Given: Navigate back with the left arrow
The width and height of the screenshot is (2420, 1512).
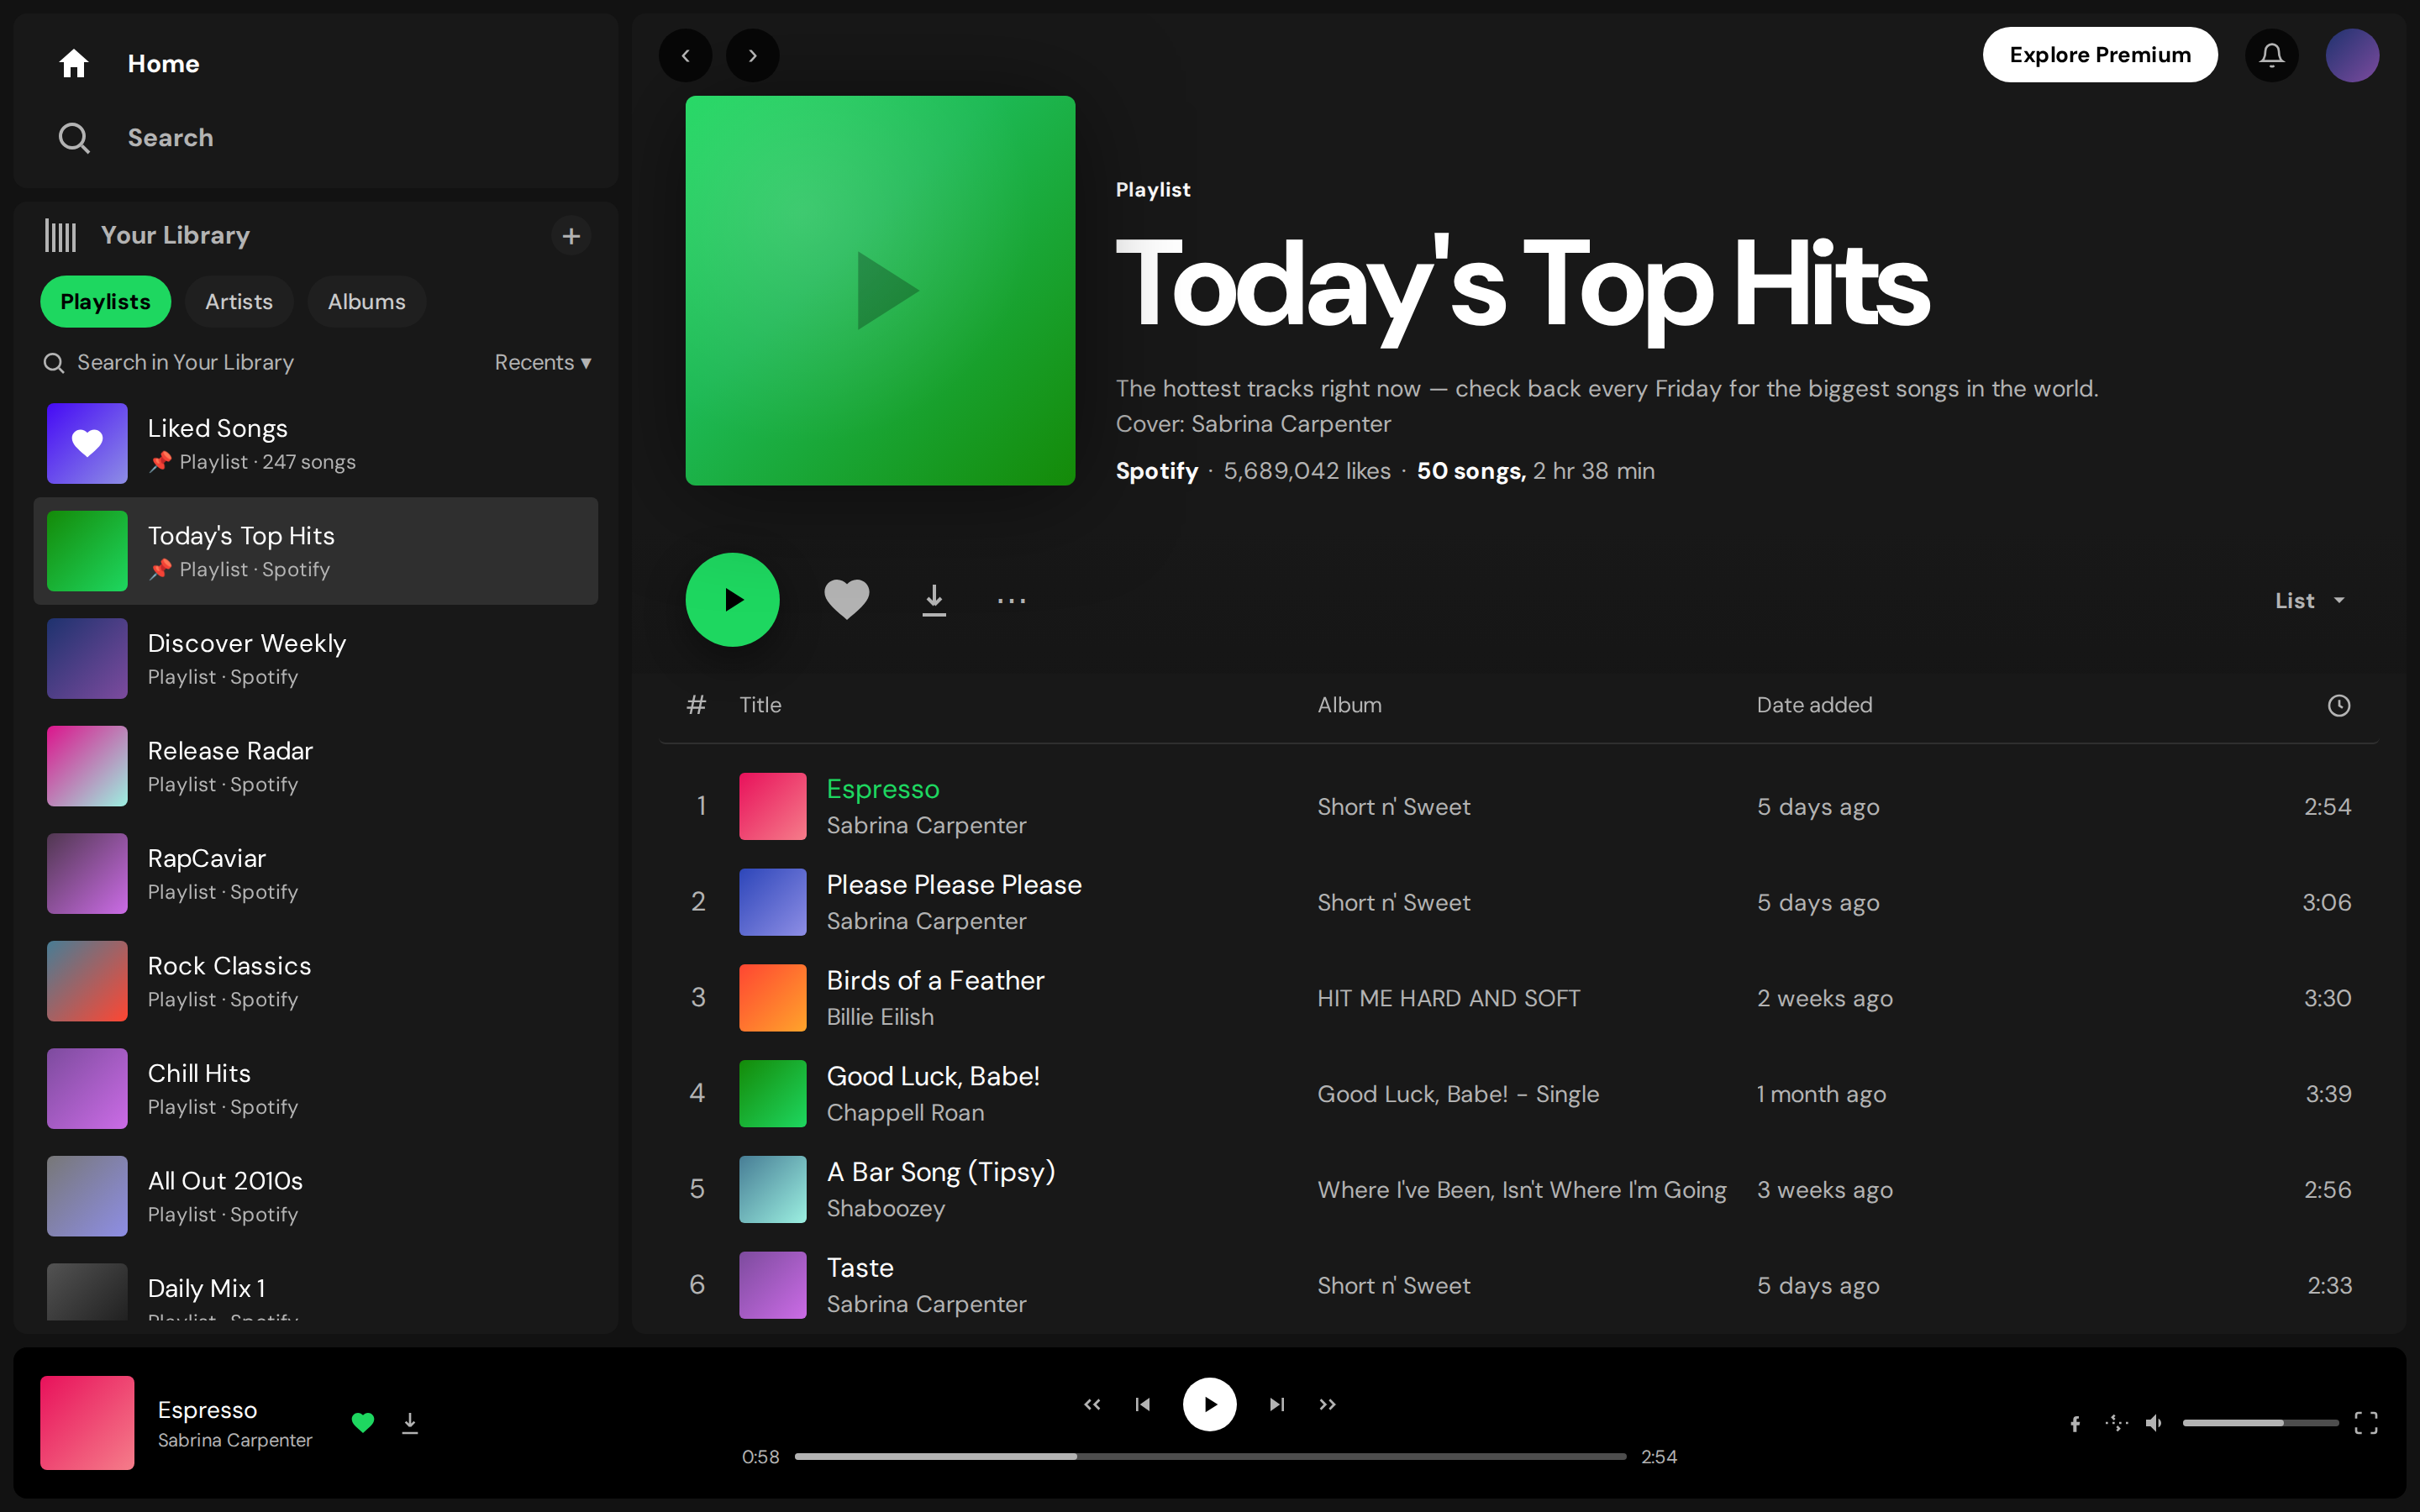Looking at the screenshot, I should pyautogui.click(x=685, y=55).
